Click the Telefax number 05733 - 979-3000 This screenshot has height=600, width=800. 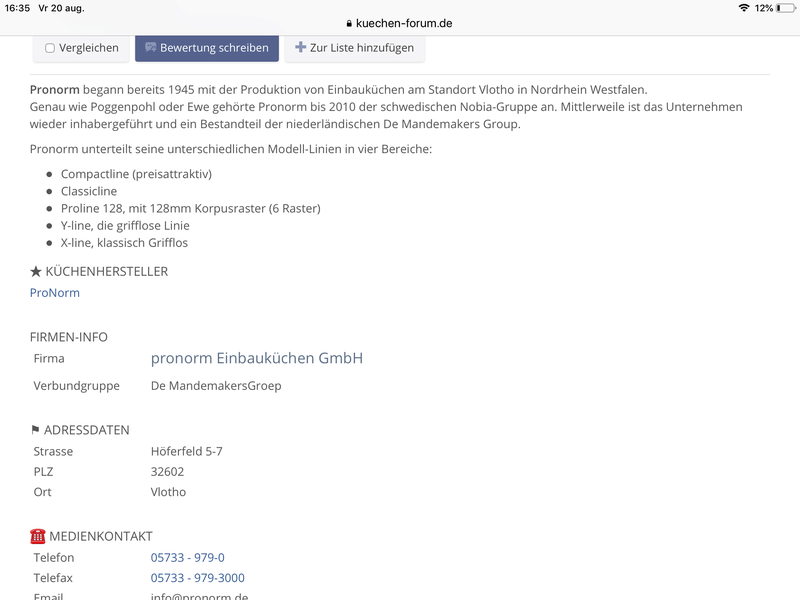coord(197,578)
